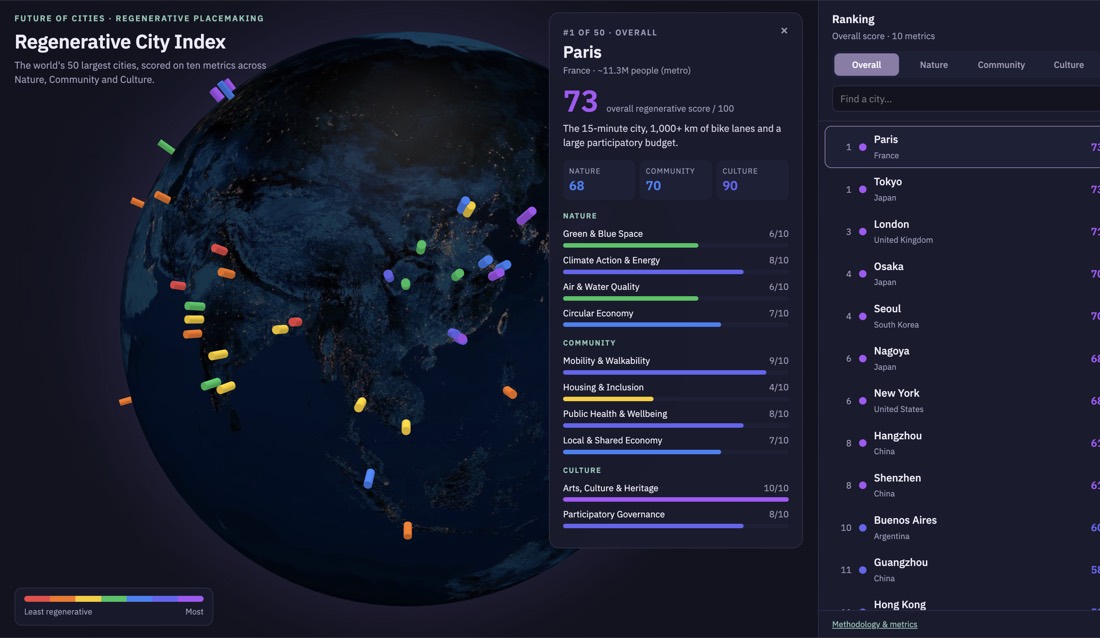The image size is (1100, 638).
Task: Switch to the Nature ranking tab
Action: pos(933,65)
